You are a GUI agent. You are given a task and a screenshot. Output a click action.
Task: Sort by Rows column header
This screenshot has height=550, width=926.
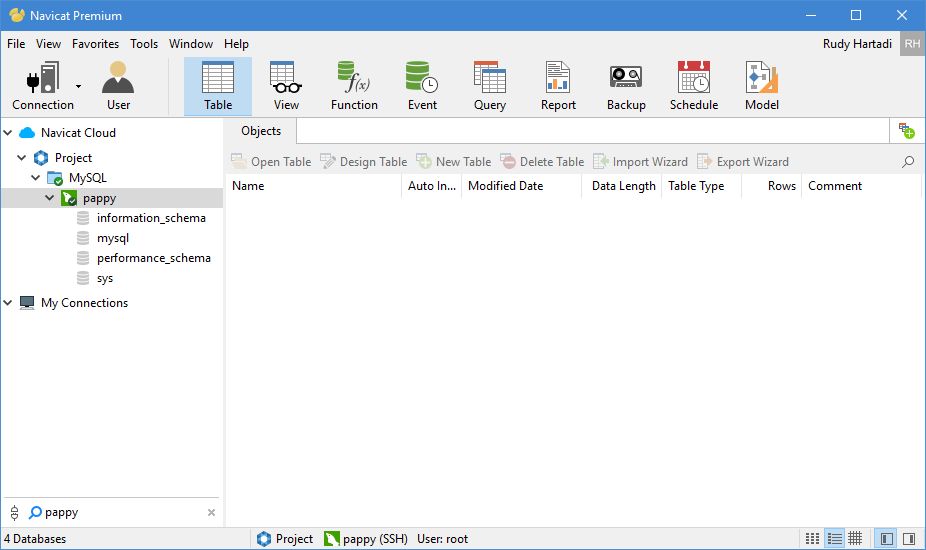pos(772,186)
